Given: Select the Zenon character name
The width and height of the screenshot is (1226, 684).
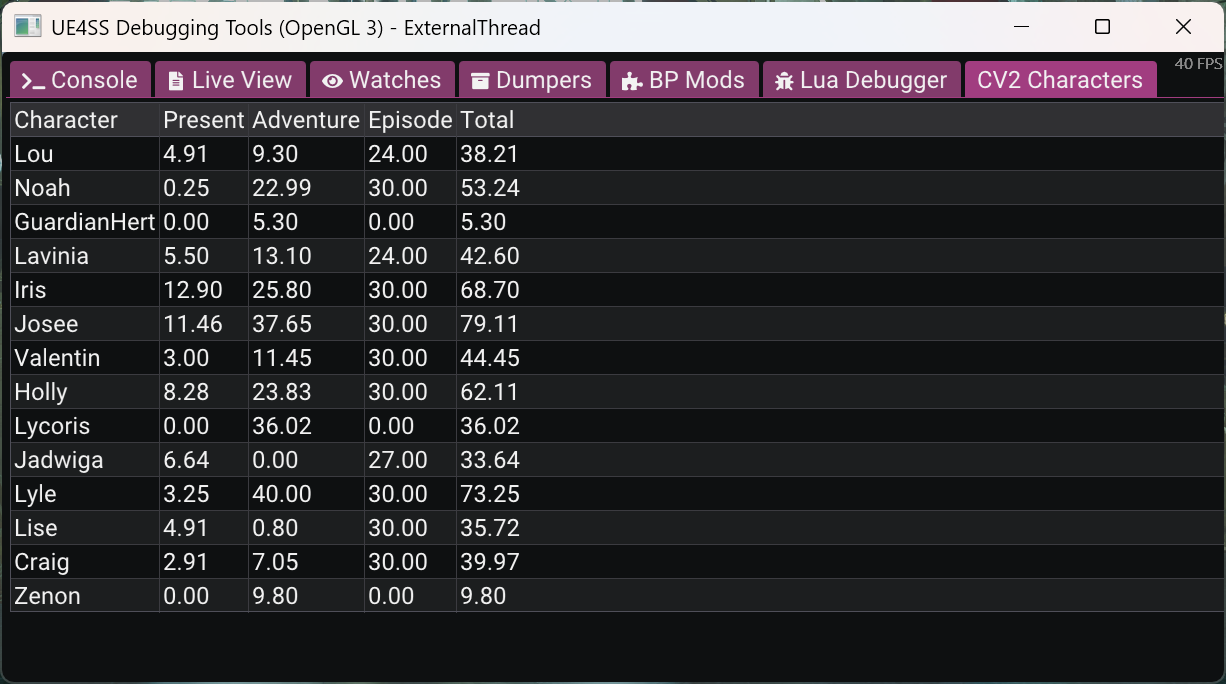Looking at the screenshot, I should [x=47, y=596].
